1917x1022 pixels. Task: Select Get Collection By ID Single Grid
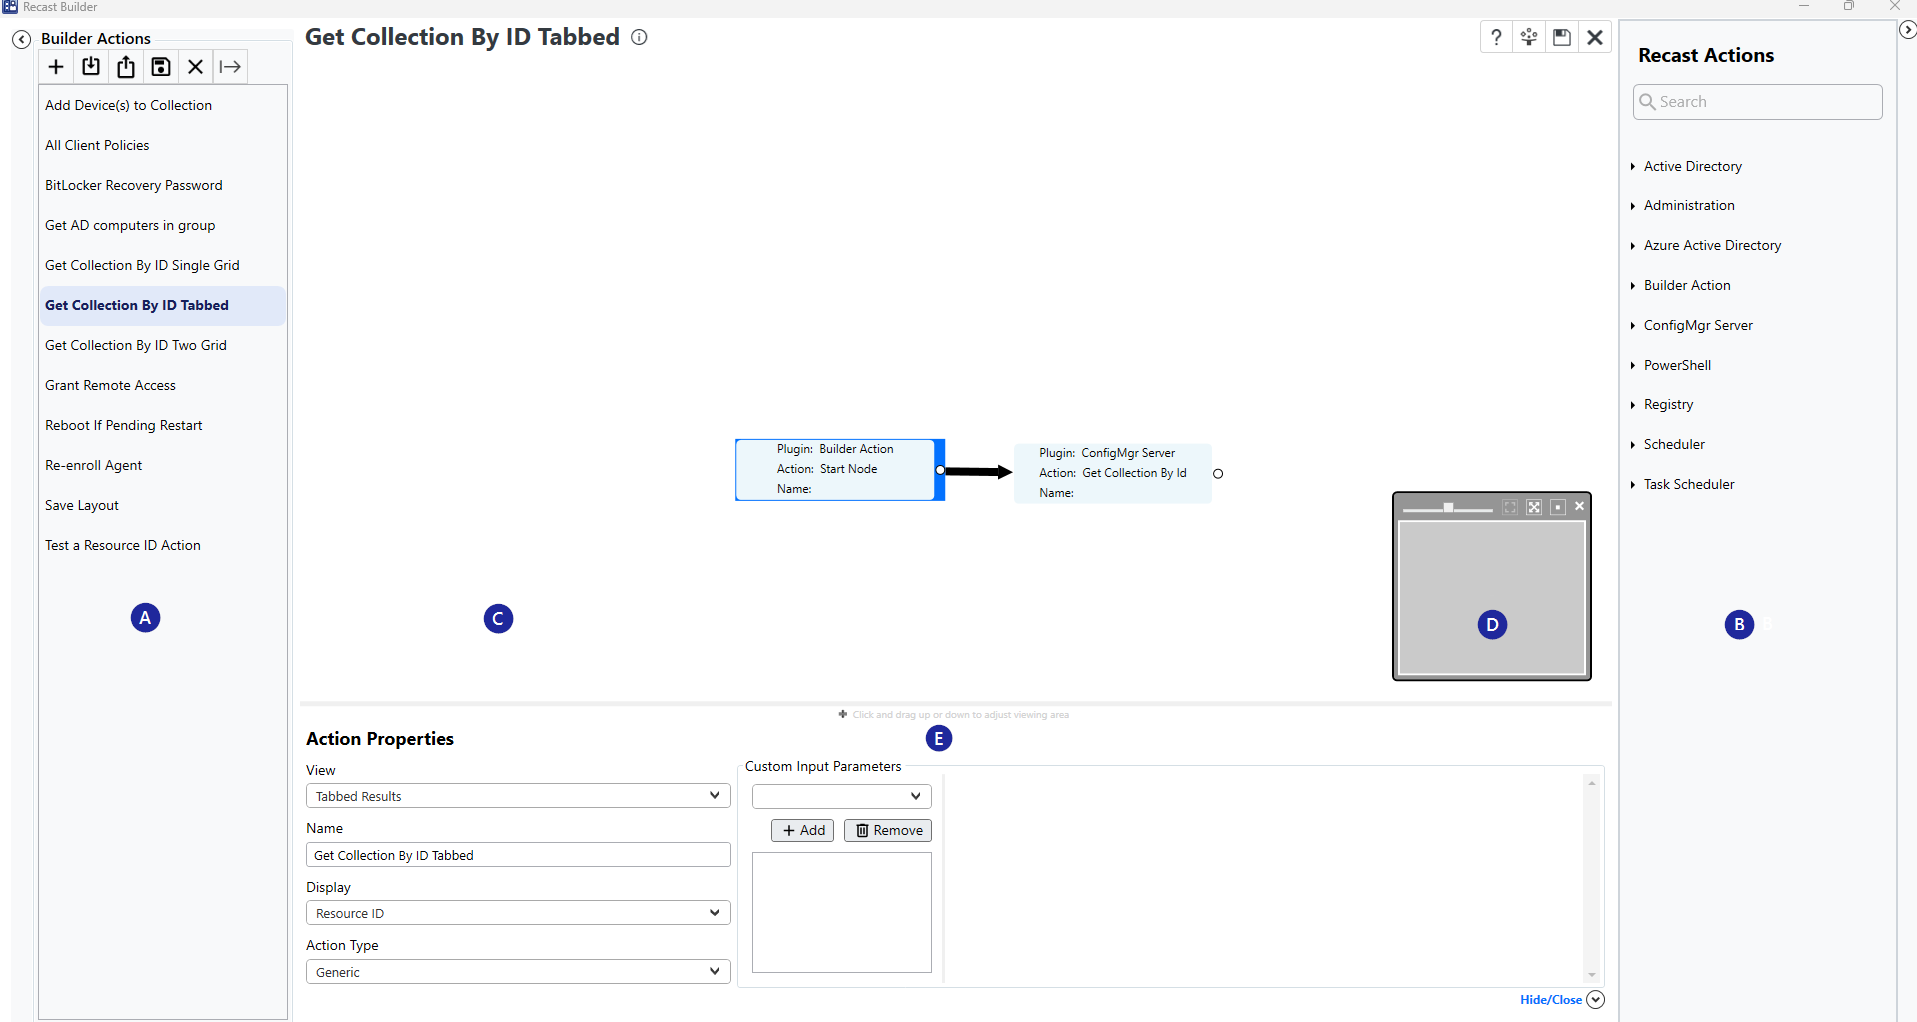pos(163,265)
